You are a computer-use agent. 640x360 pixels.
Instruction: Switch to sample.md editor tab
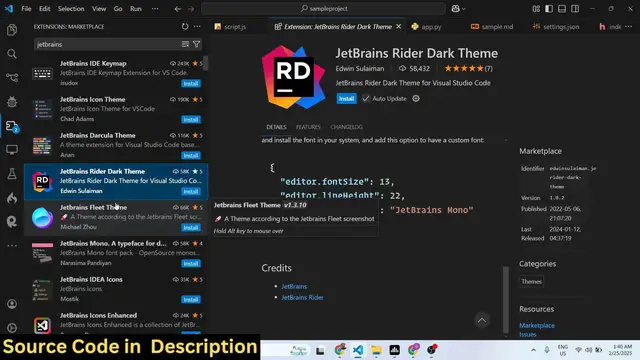click(492, 27)
